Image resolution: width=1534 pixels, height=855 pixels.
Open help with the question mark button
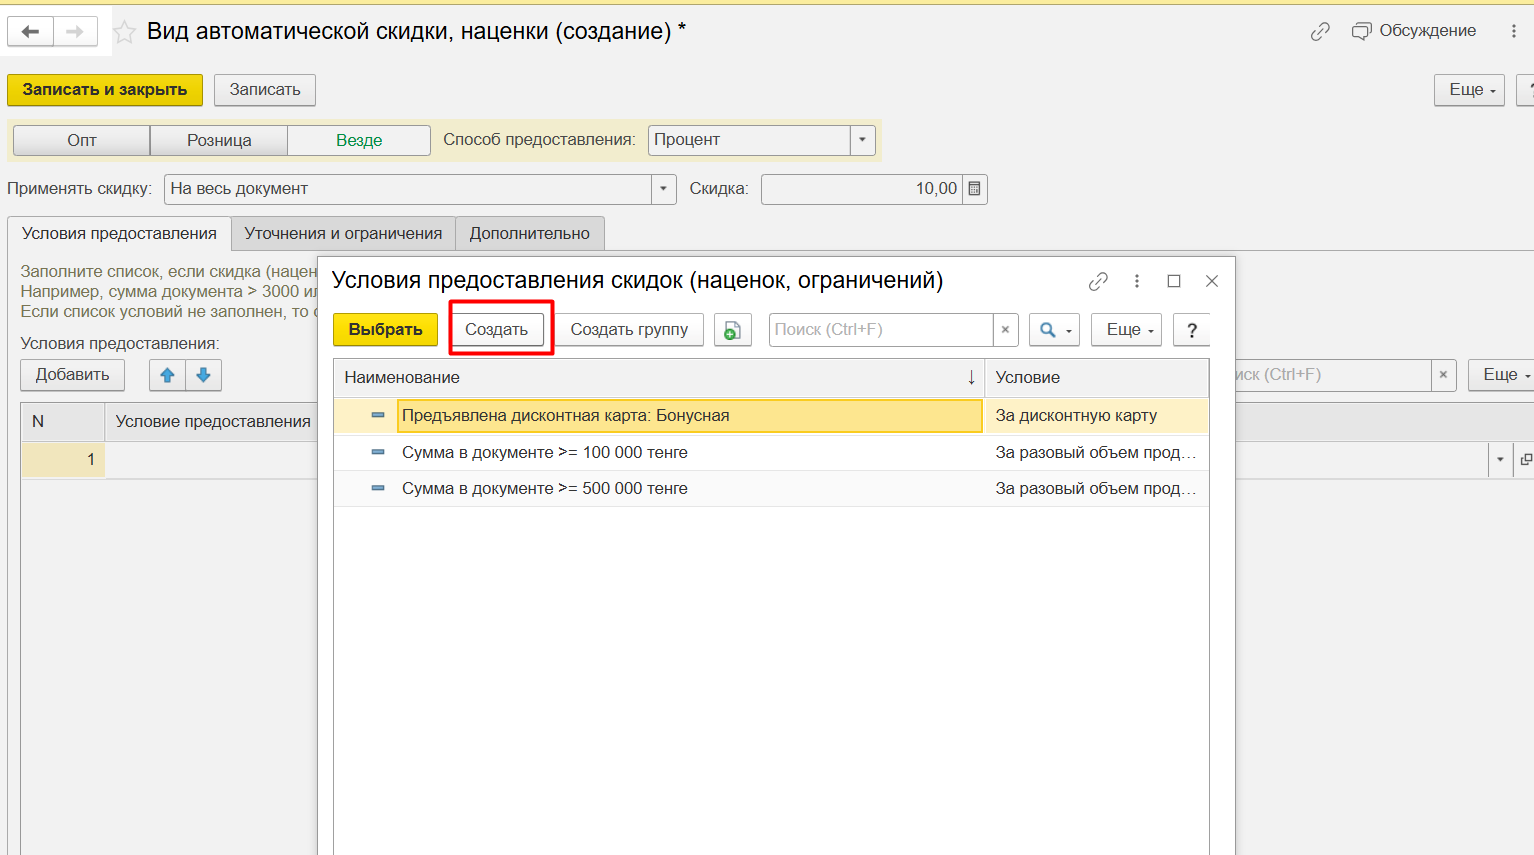pos(1191,330)
